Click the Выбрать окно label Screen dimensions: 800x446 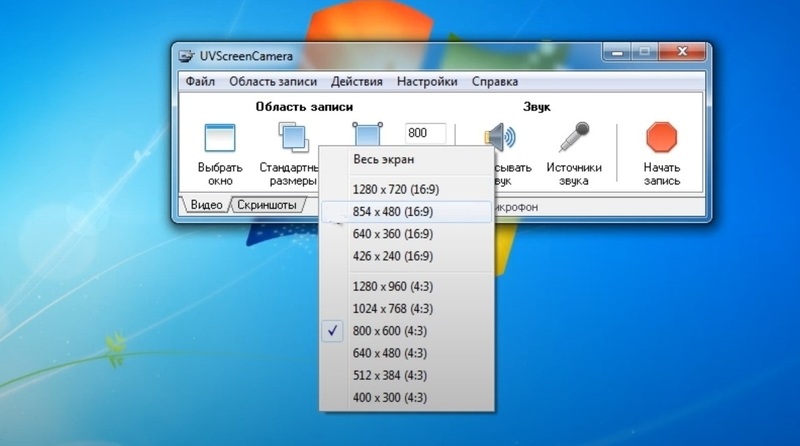(x=220, y=174)
